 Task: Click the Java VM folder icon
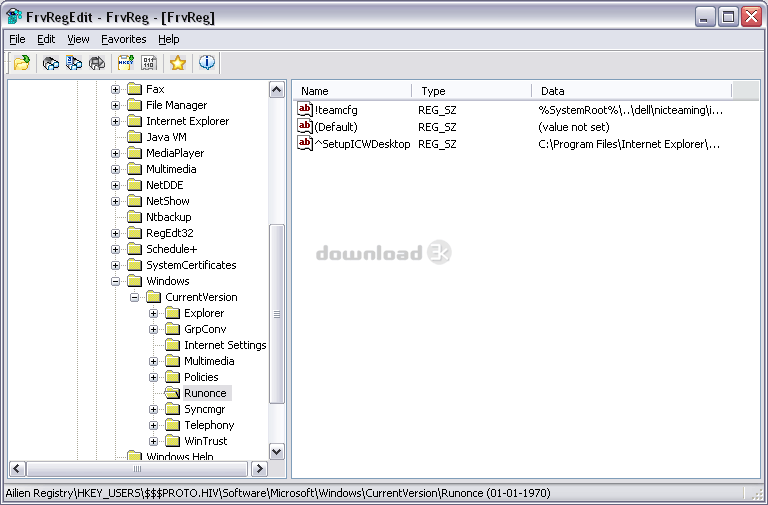tap(134, 137)
